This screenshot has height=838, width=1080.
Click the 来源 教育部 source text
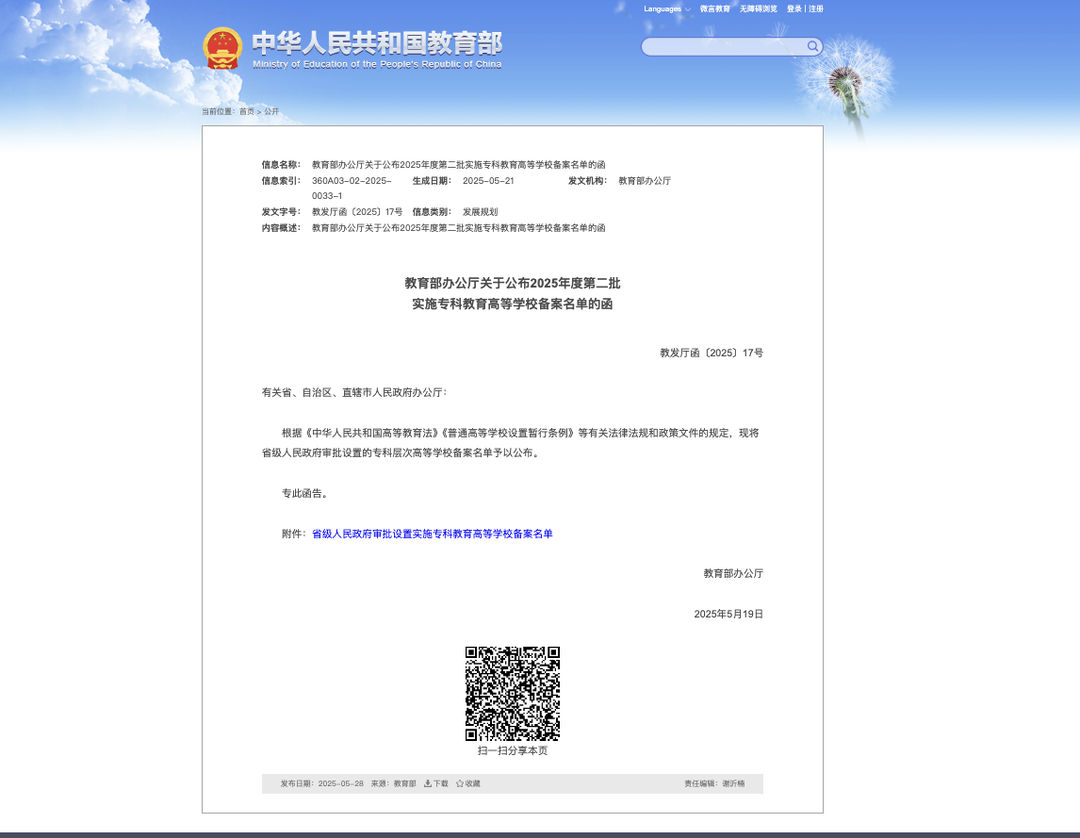393,784
